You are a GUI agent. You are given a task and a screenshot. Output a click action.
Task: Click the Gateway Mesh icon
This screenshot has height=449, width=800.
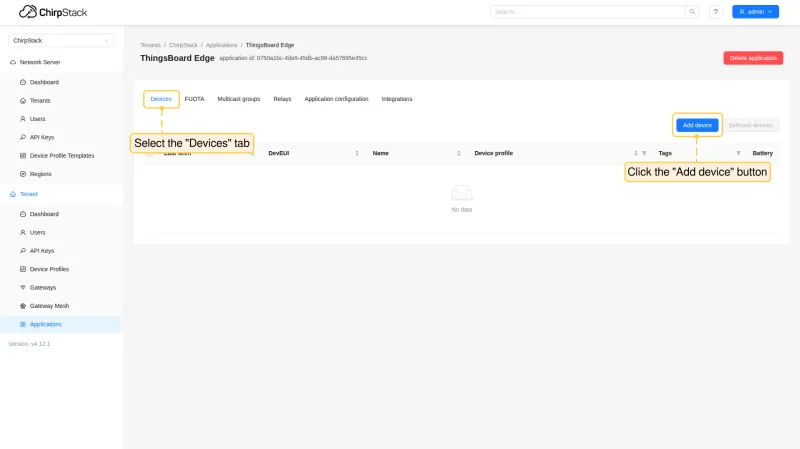23,306
